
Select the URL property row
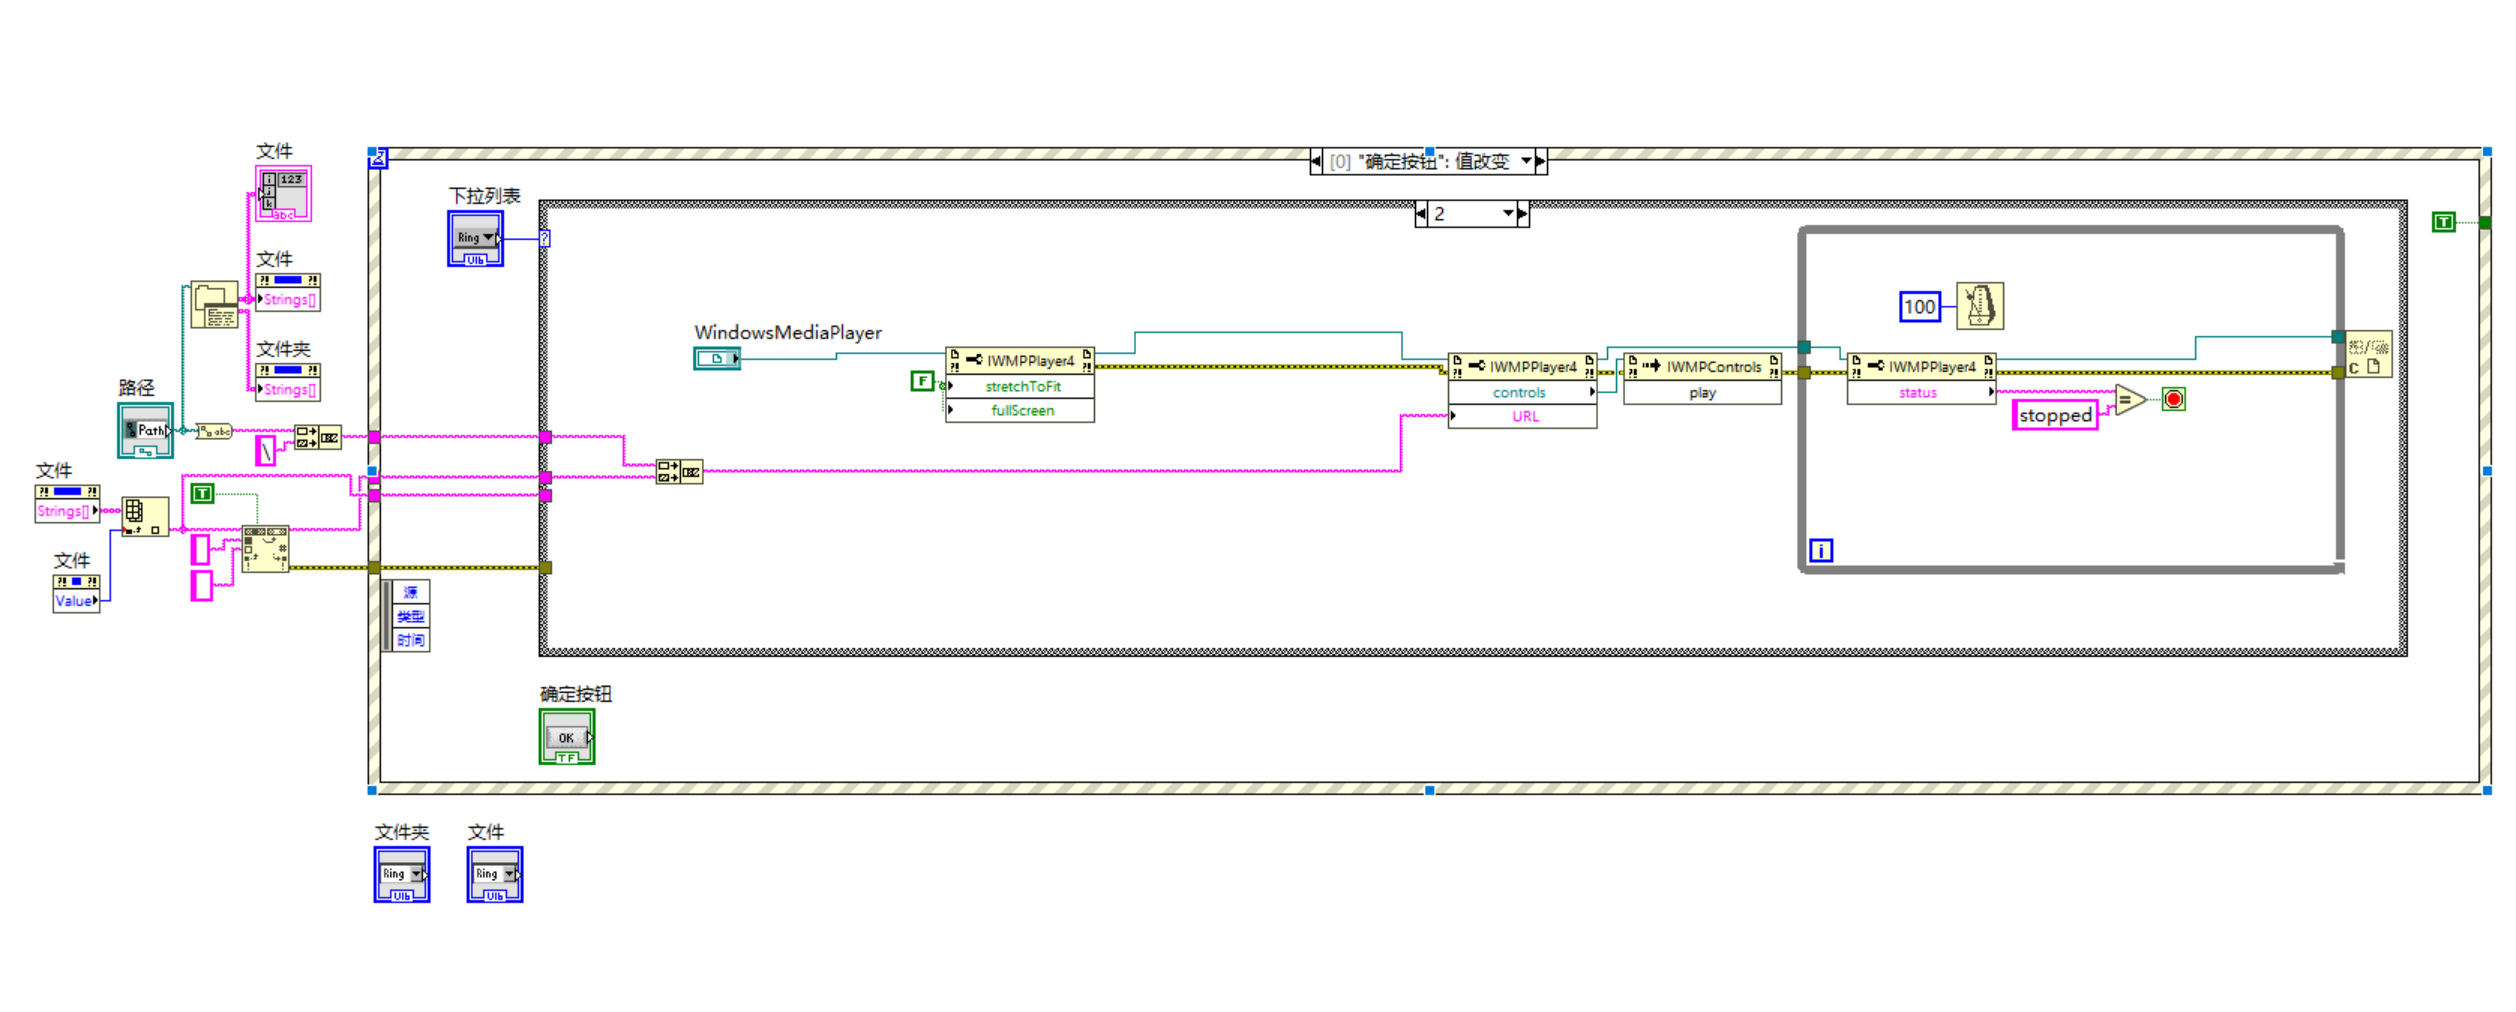(x=1522, y=417)
